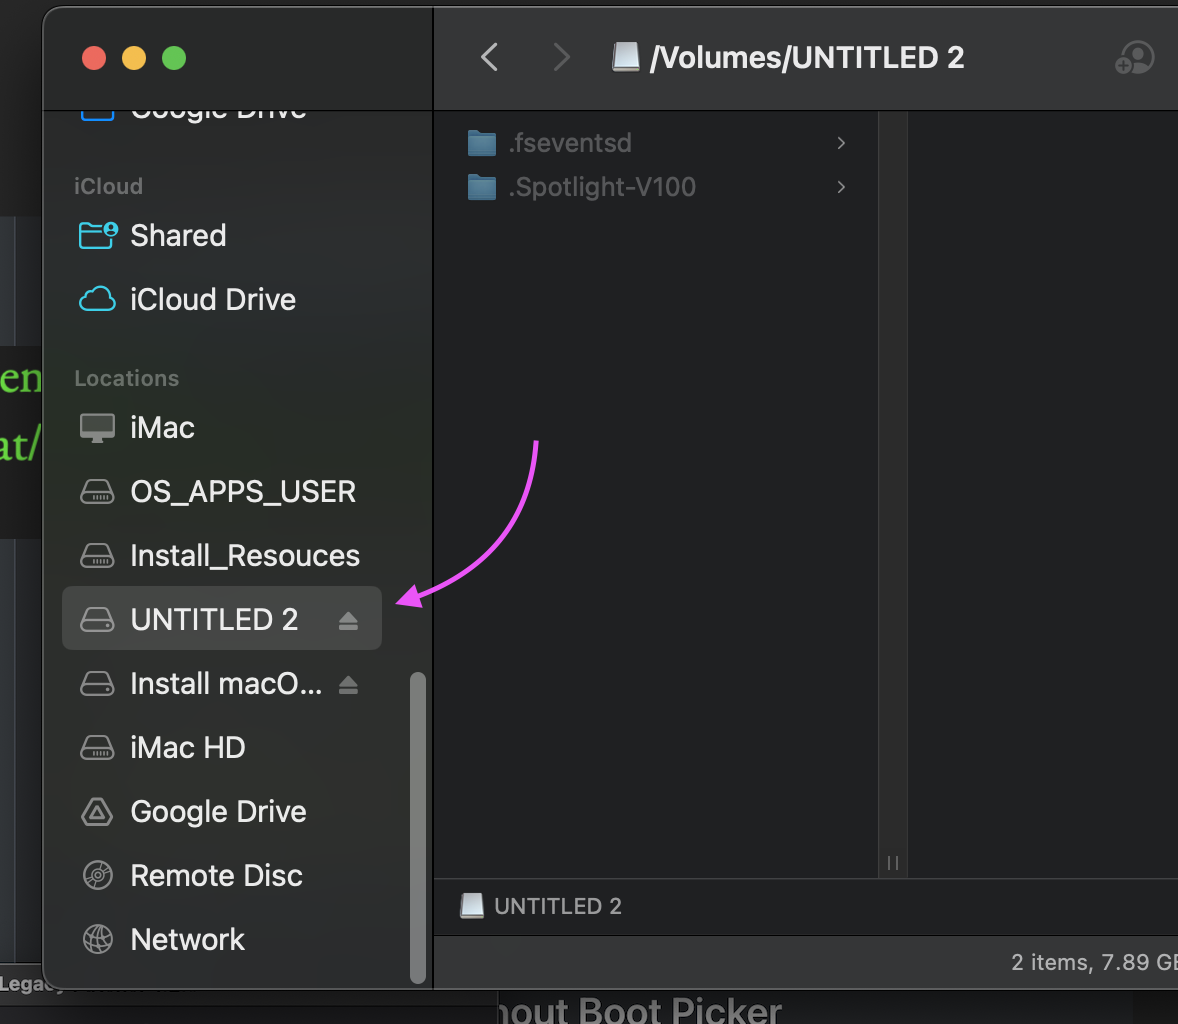The image size is (1178, 1024).
Task: Click the drive icon beside iMac HD
Action: [98, 748]
